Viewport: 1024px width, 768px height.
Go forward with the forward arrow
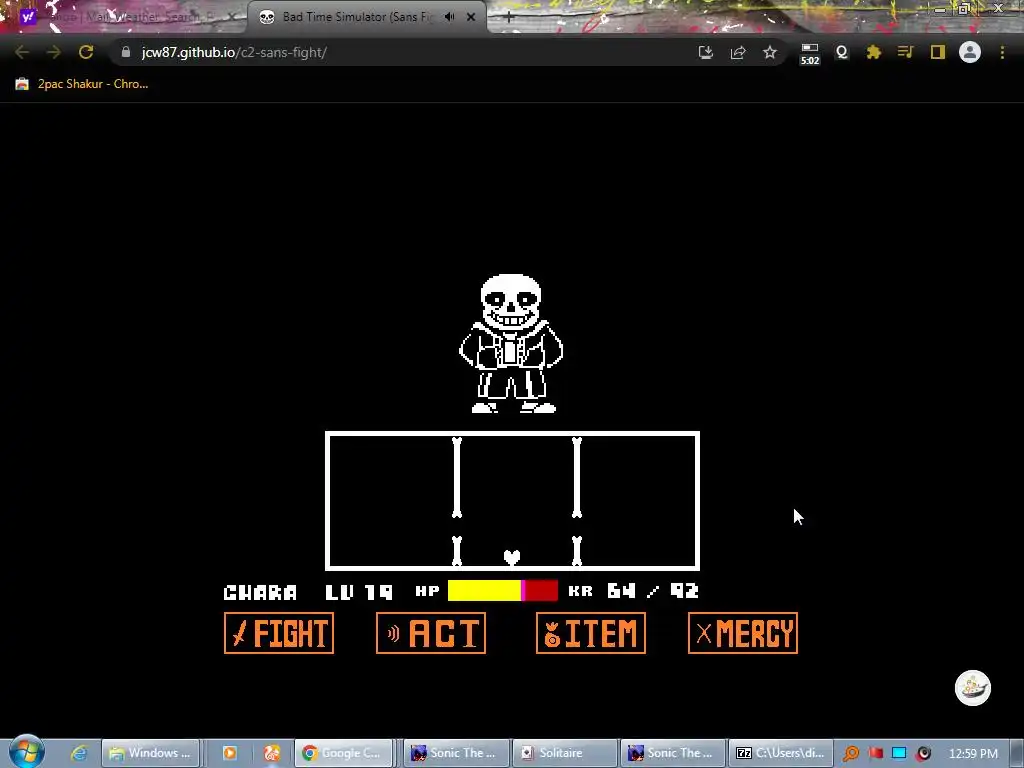[54, 52]
